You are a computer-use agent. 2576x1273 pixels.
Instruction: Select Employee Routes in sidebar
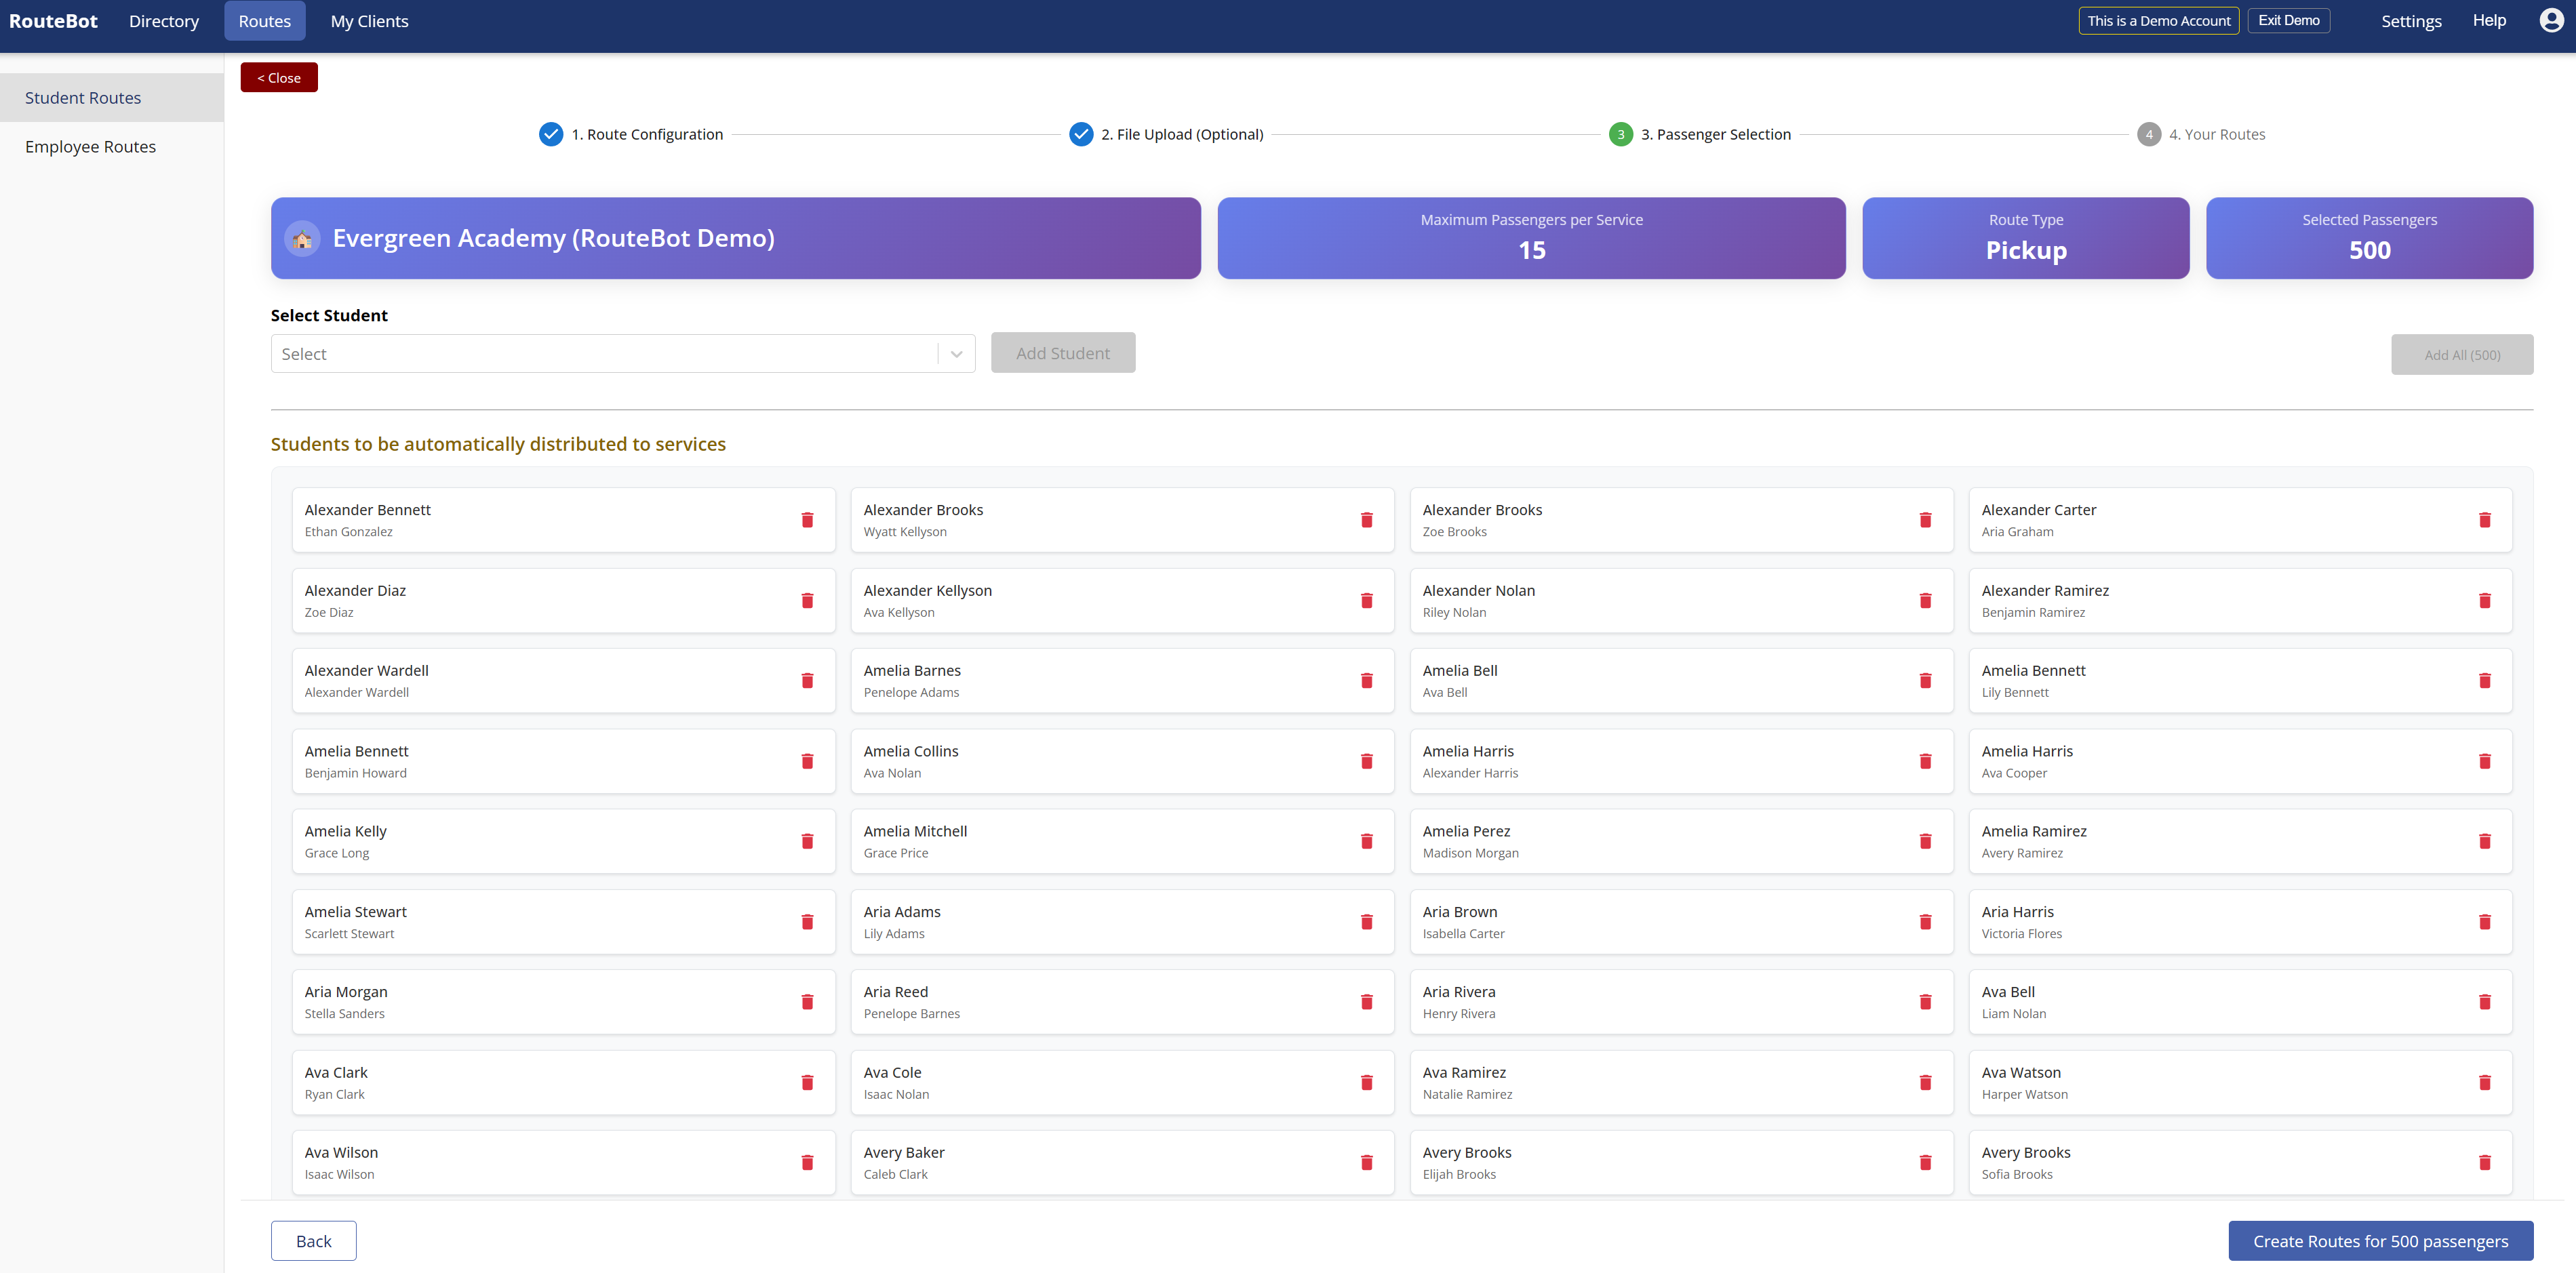(x=90, y=147)
